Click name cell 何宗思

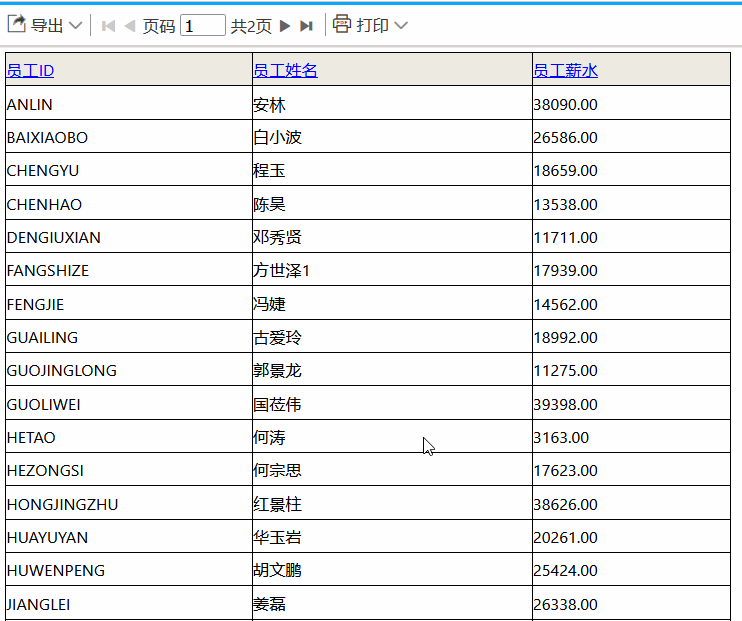392,470
